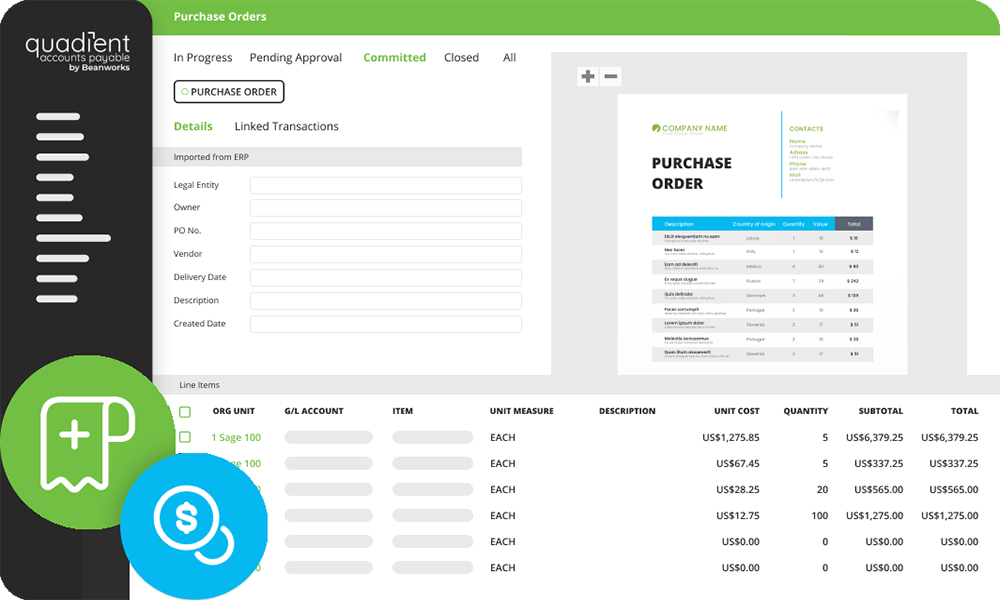Toggle the select-all line items checkbox
This screenshot has height=600, width=1000.
coord(185,412)
